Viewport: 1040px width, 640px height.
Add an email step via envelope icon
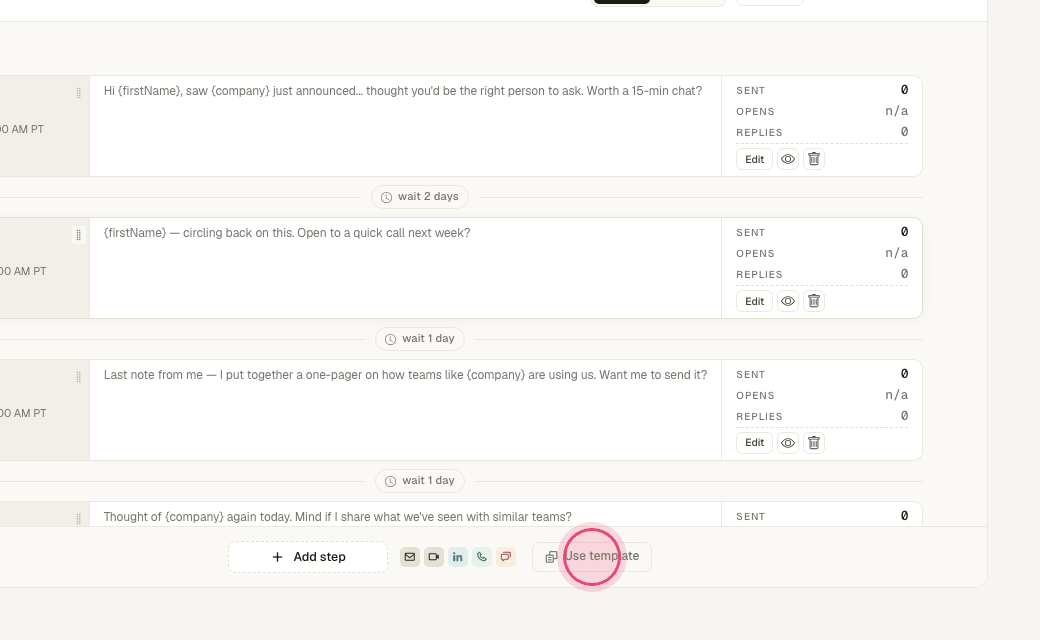(410, 557)
